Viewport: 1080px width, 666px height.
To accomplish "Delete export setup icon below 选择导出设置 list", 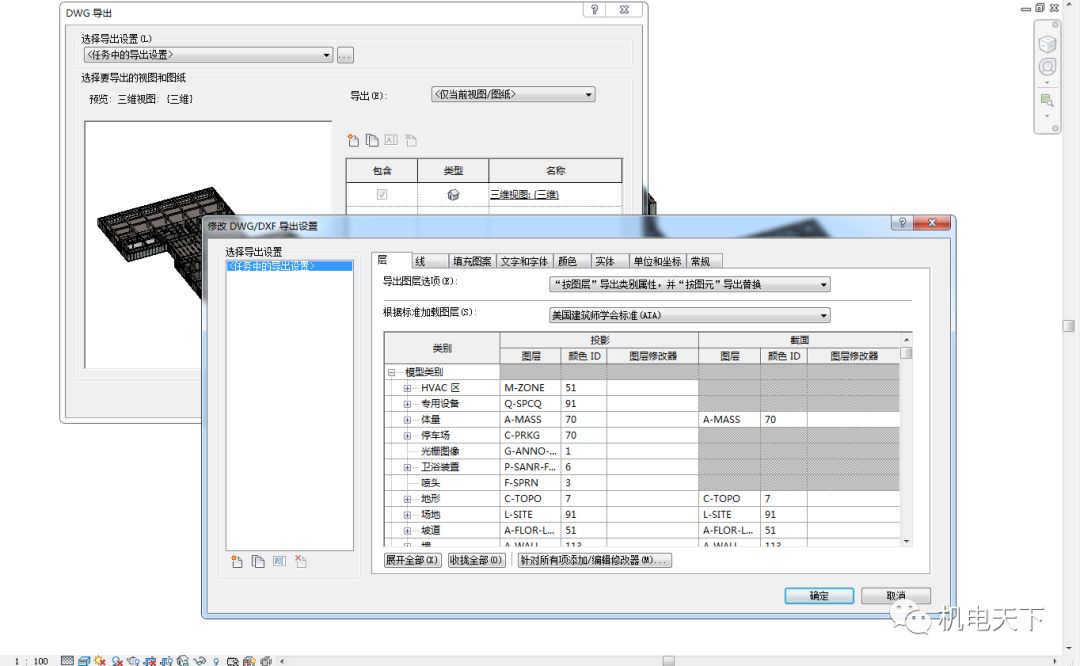I will pyautogui.click(x=300, y=561).
